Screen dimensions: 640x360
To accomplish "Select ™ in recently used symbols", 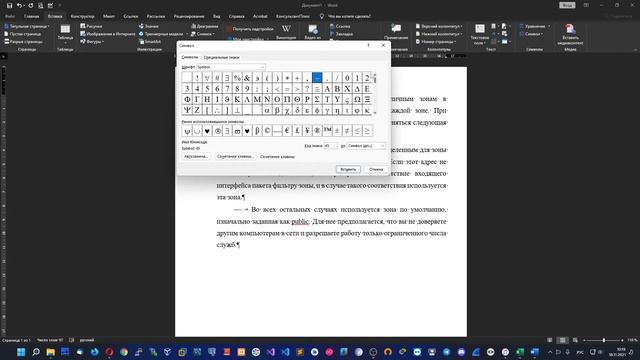I will [327, 131].
